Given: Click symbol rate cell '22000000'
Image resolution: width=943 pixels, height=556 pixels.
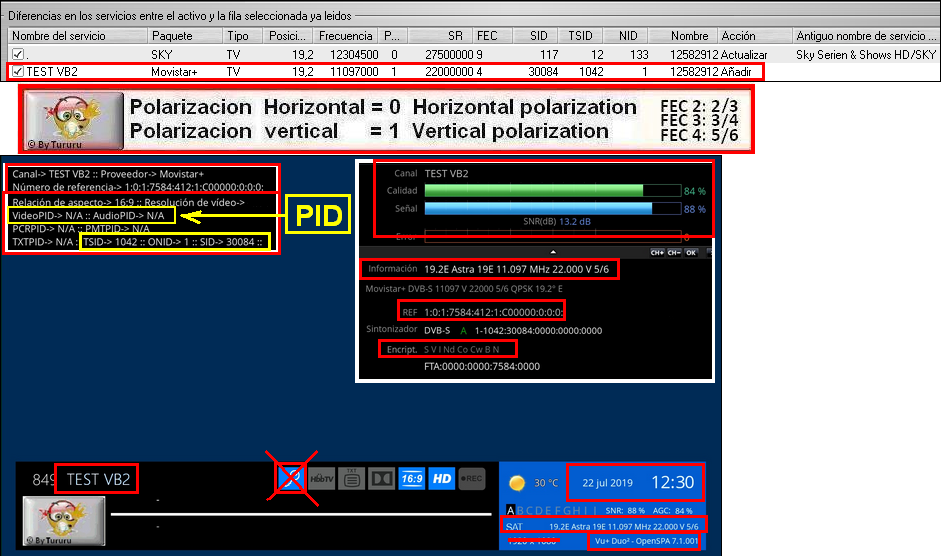Looking at the screenshot, I should (x=449, y=72).
